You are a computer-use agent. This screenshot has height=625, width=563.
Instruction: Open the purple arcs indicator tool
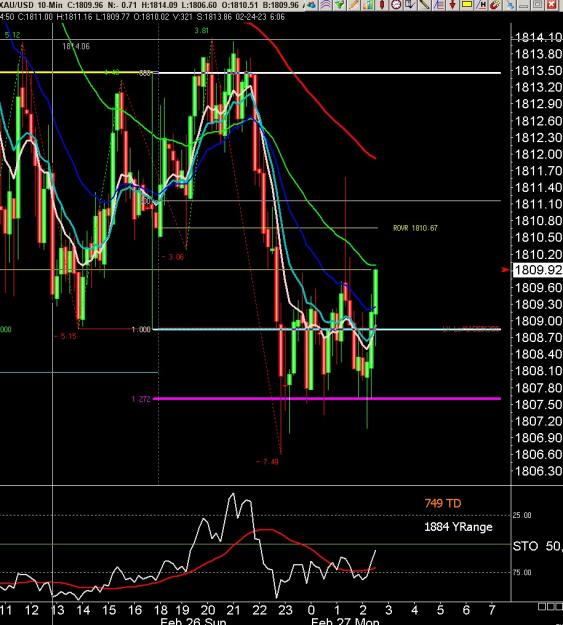pos(325,4)
